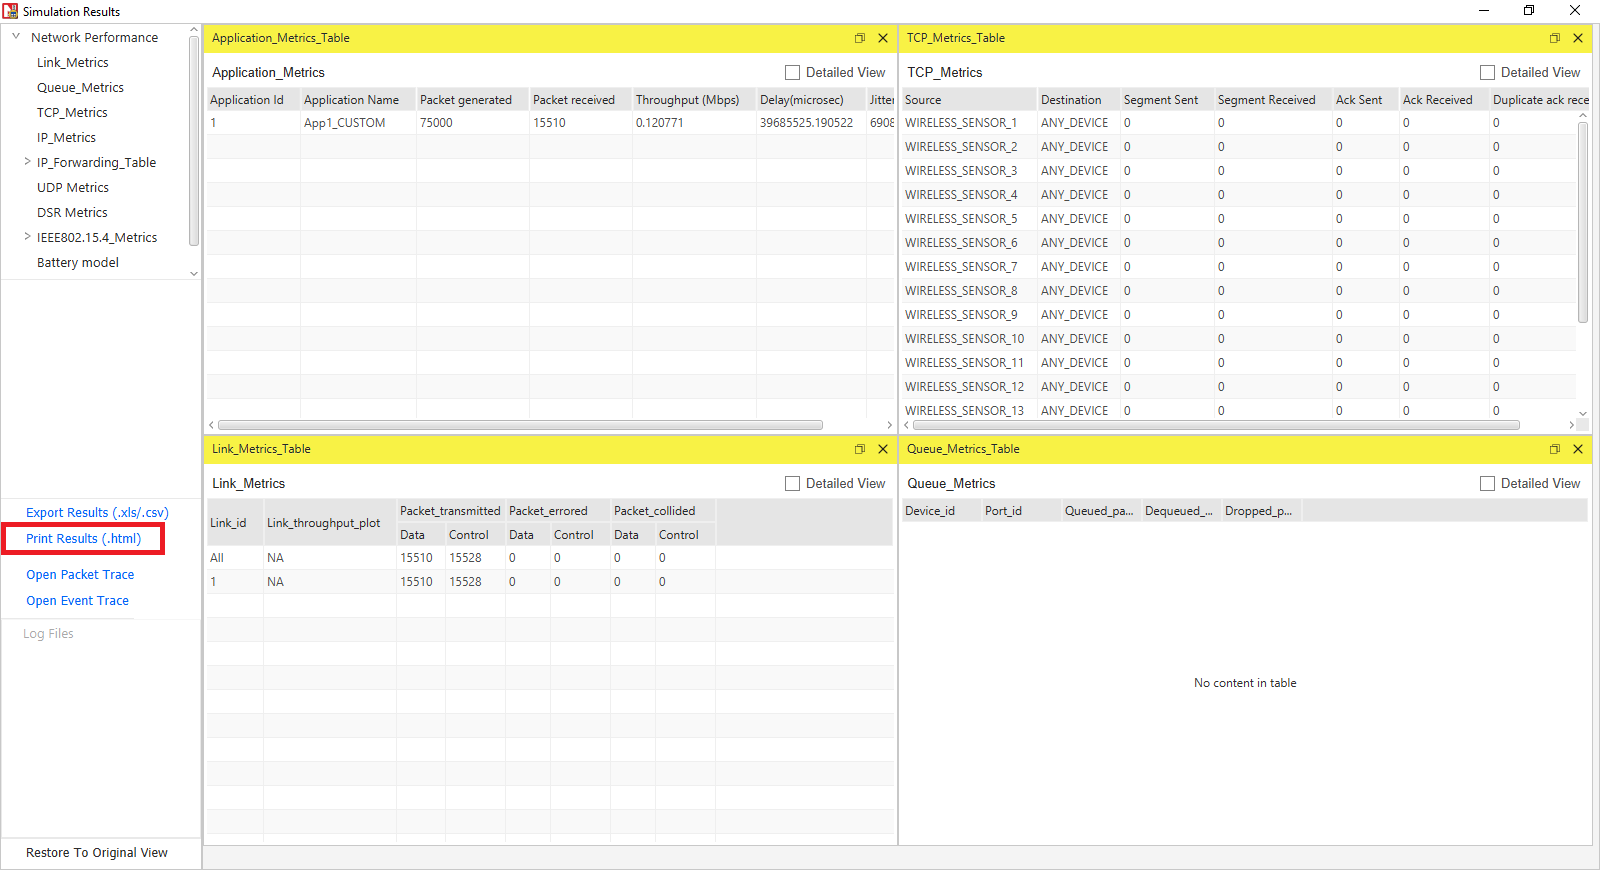
Task: Click down arrow of tree panel scrollbar
Action: point(194,273)
